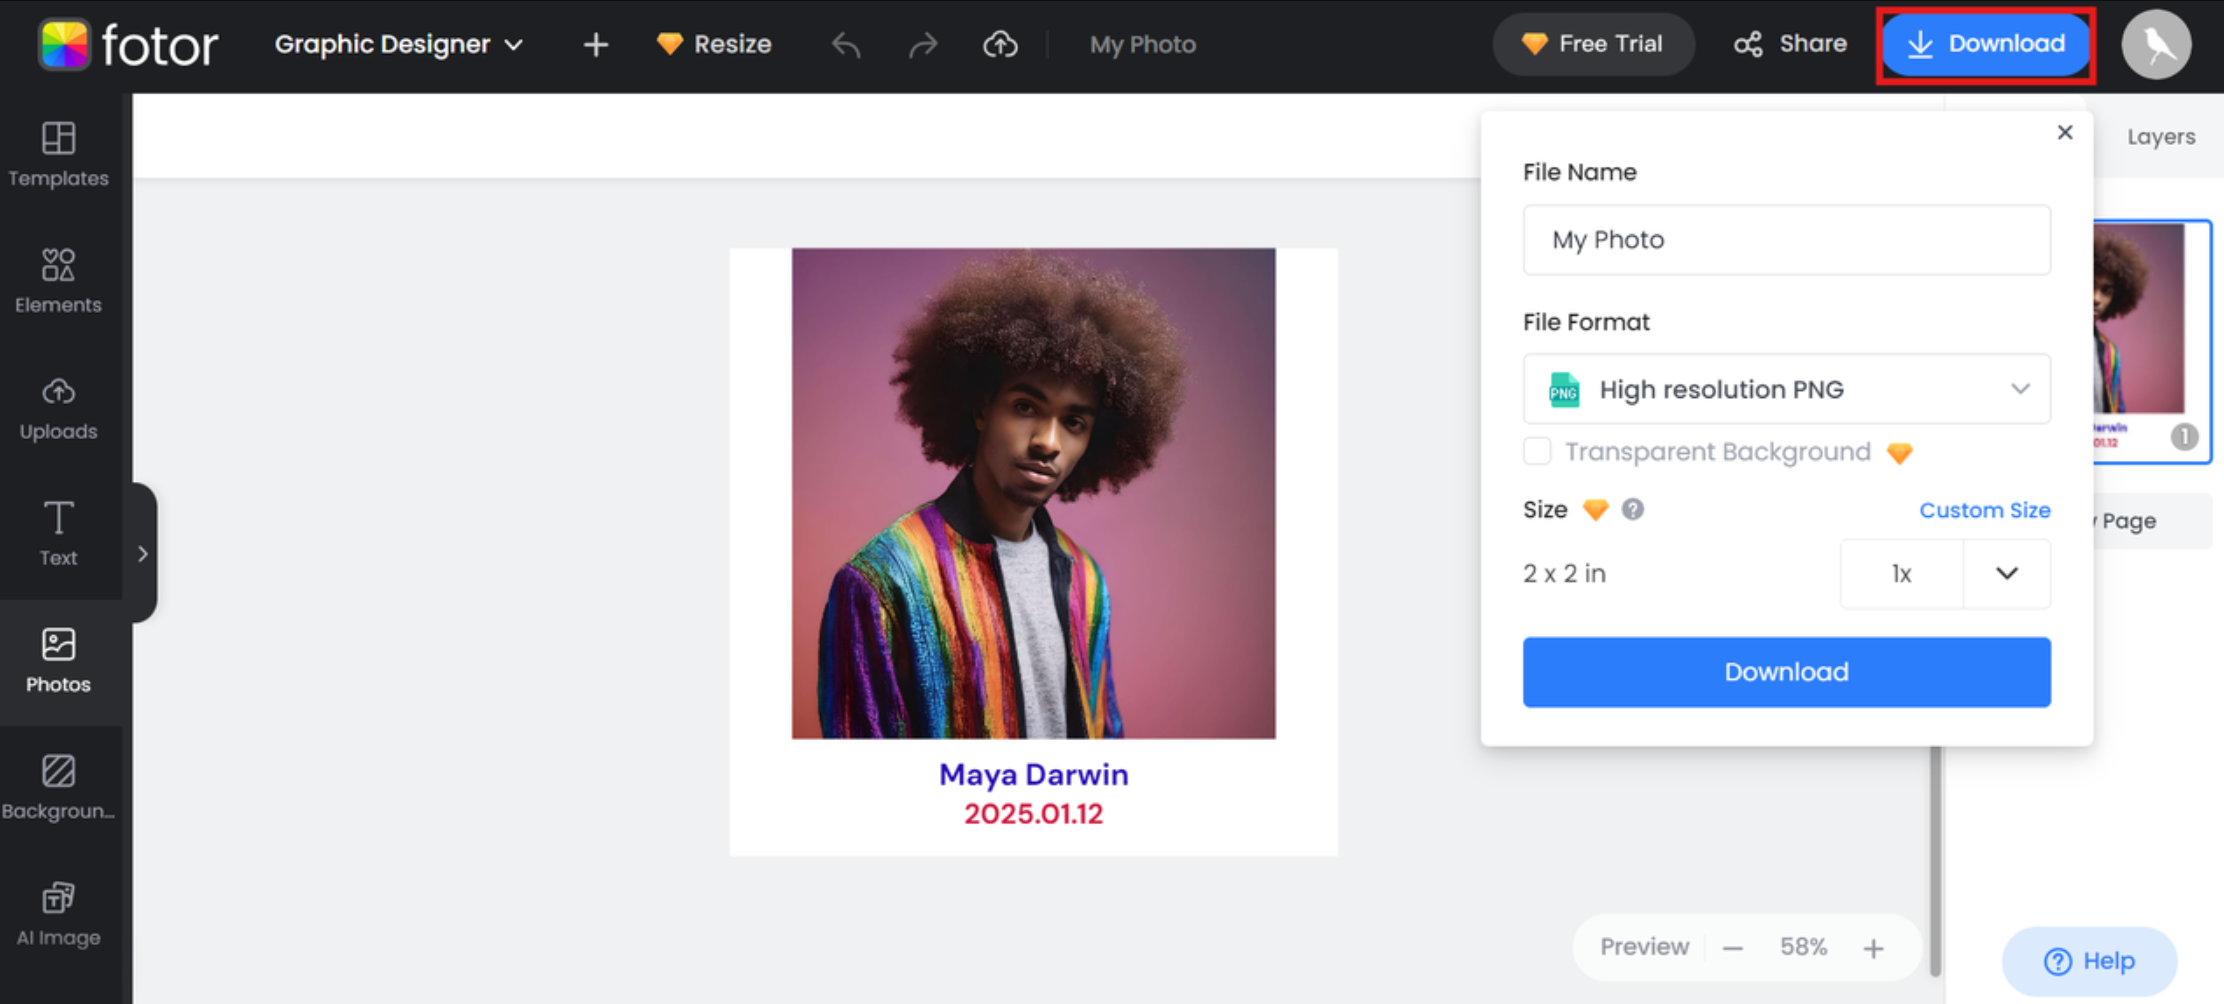The height and width of the screenshot is (1004, 2224).
Task: Select the page 1 thumbnail
Action: (x=2151, y=341)
